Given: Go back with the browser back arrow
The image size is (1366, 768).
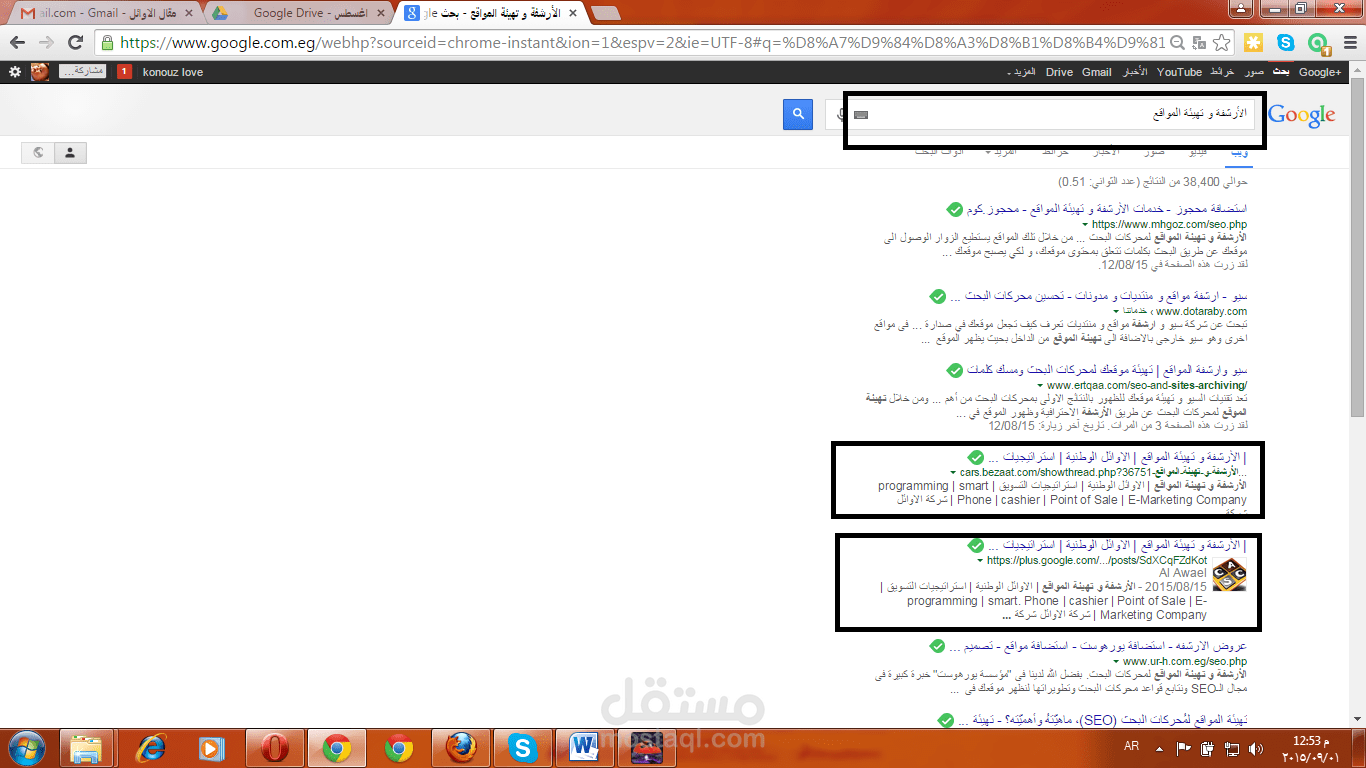Looking at the screenshot, I should [17, 42].
